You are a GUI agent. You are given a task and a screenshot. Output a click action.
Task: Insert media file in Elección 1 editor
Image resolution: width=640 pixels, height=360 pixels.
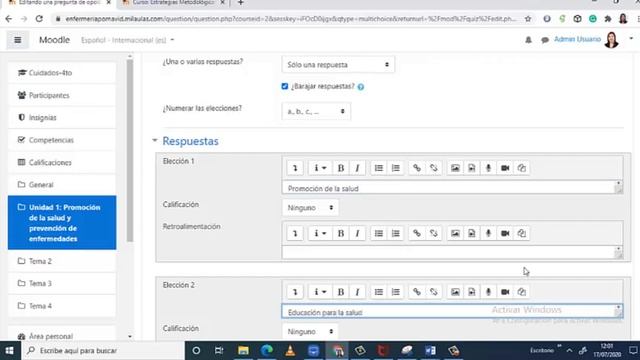click(x=472, y=168)
